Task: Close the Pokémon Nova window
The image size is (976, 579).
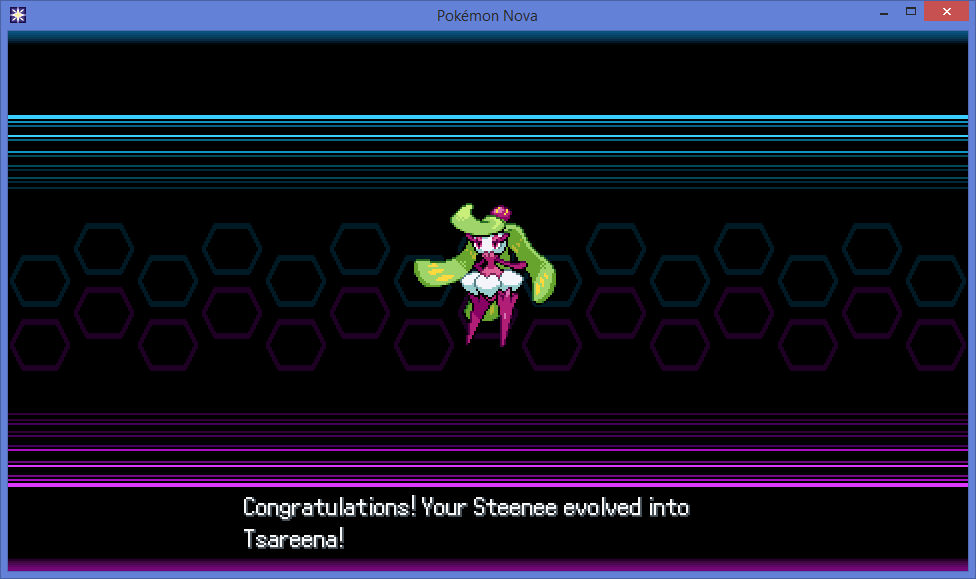Action: coord(946,11)
